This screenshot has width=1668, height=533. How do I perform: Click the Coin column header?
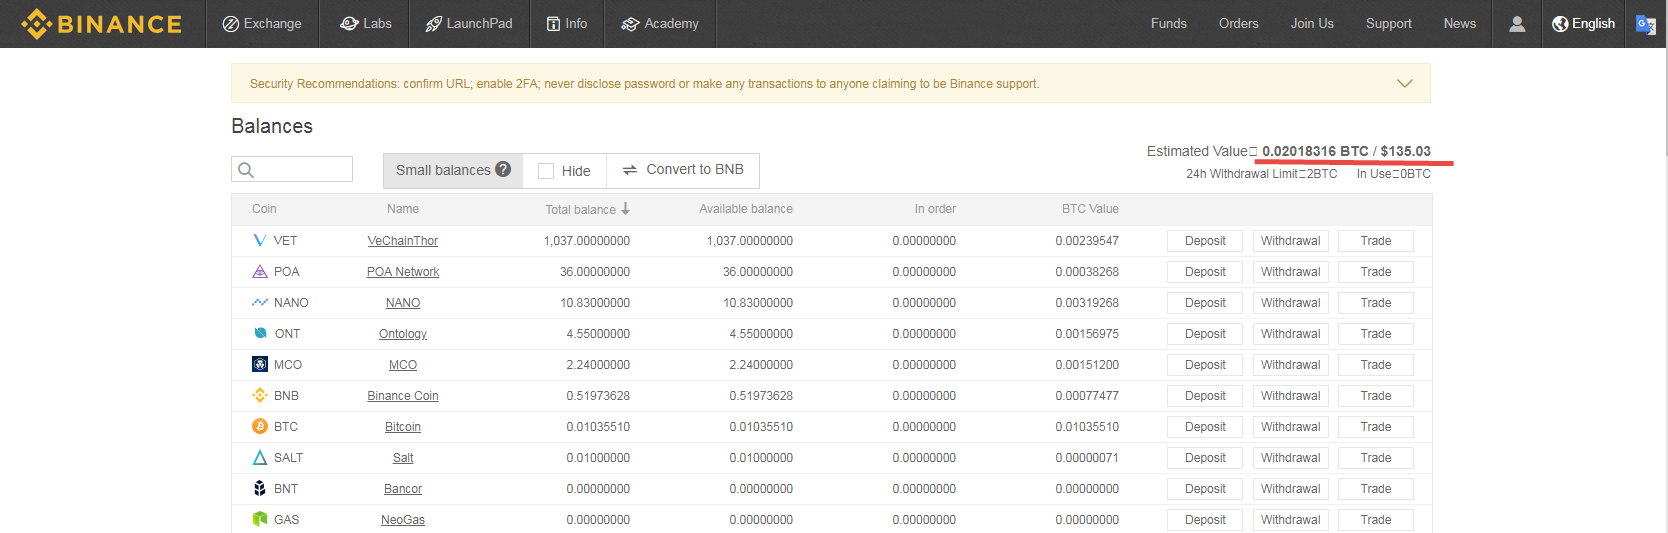(x=264, y=209)
